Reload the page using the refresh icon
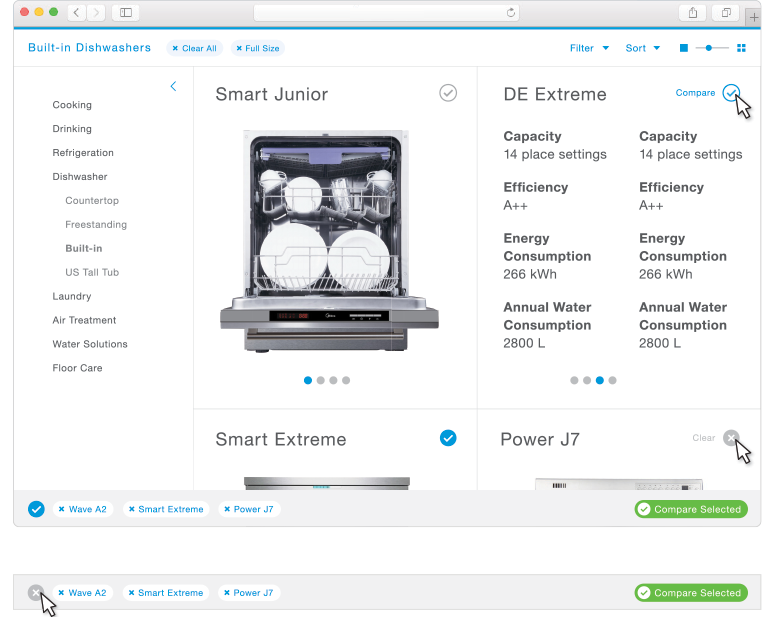 pos(511,12)
